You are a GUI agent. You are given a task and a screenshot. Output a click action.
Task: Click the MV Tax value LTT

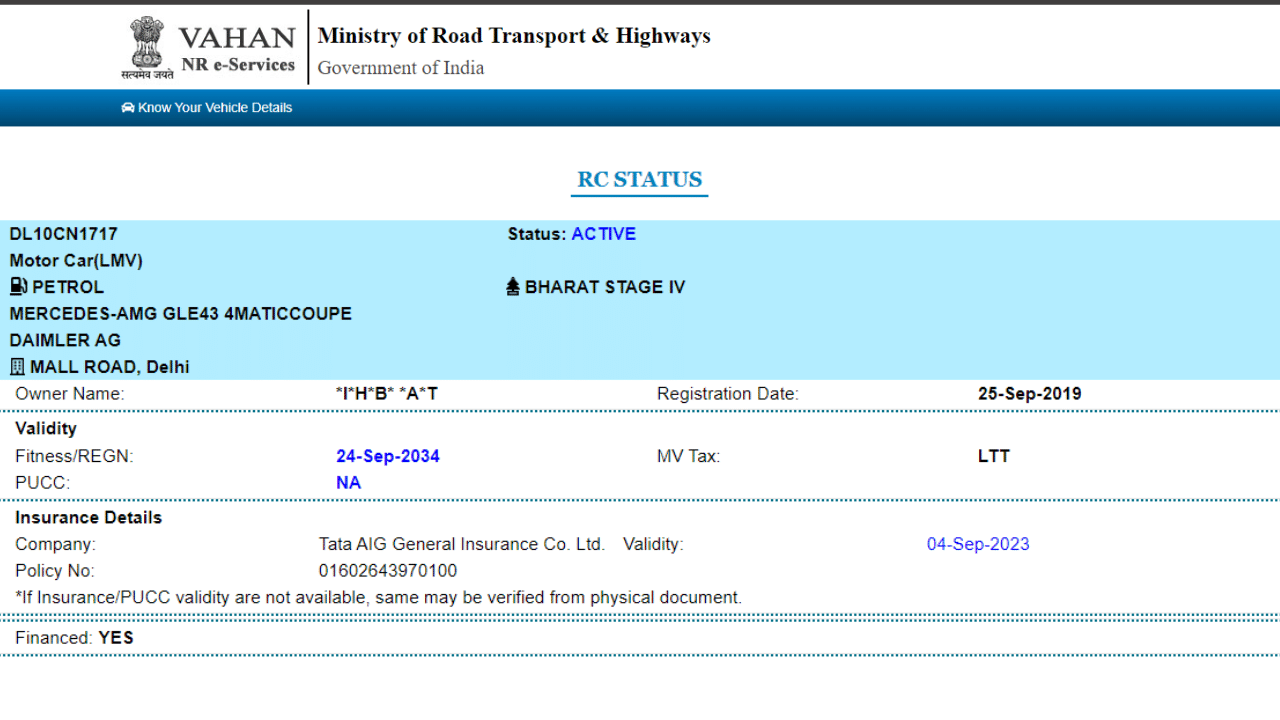point(993,456)
